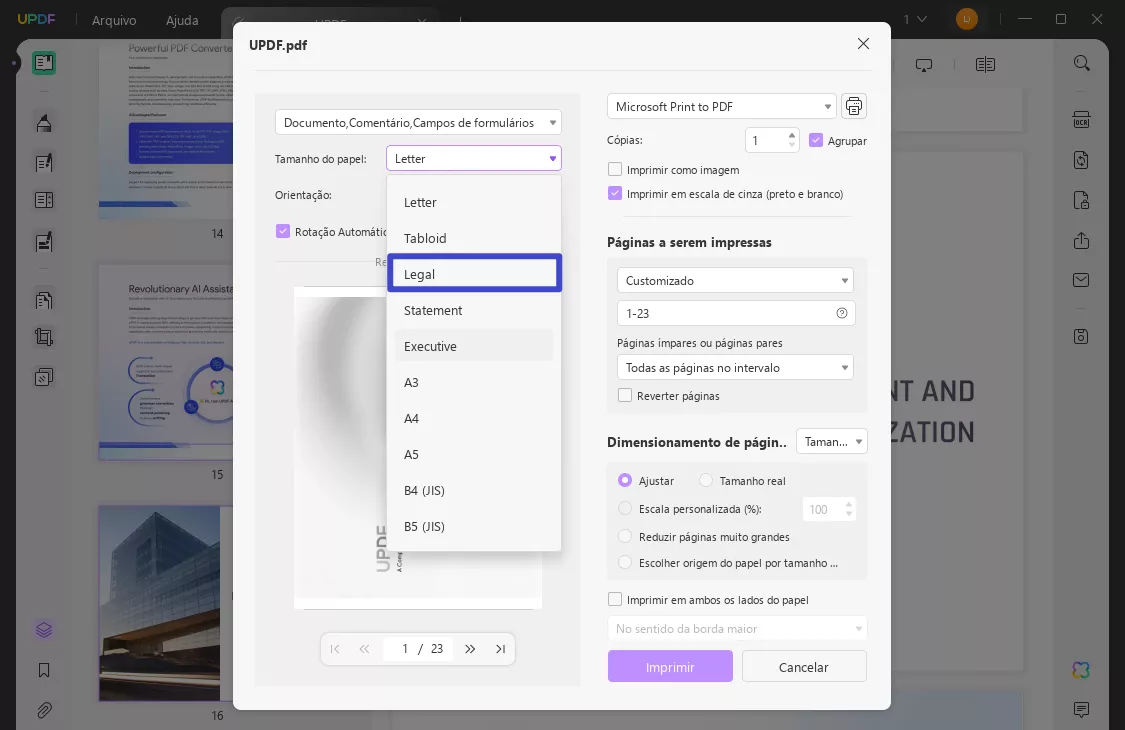The height and width of the screenshot is (730, 1125).
Task: Toggle the Agrupar checkbox
Action: (816, 141)
